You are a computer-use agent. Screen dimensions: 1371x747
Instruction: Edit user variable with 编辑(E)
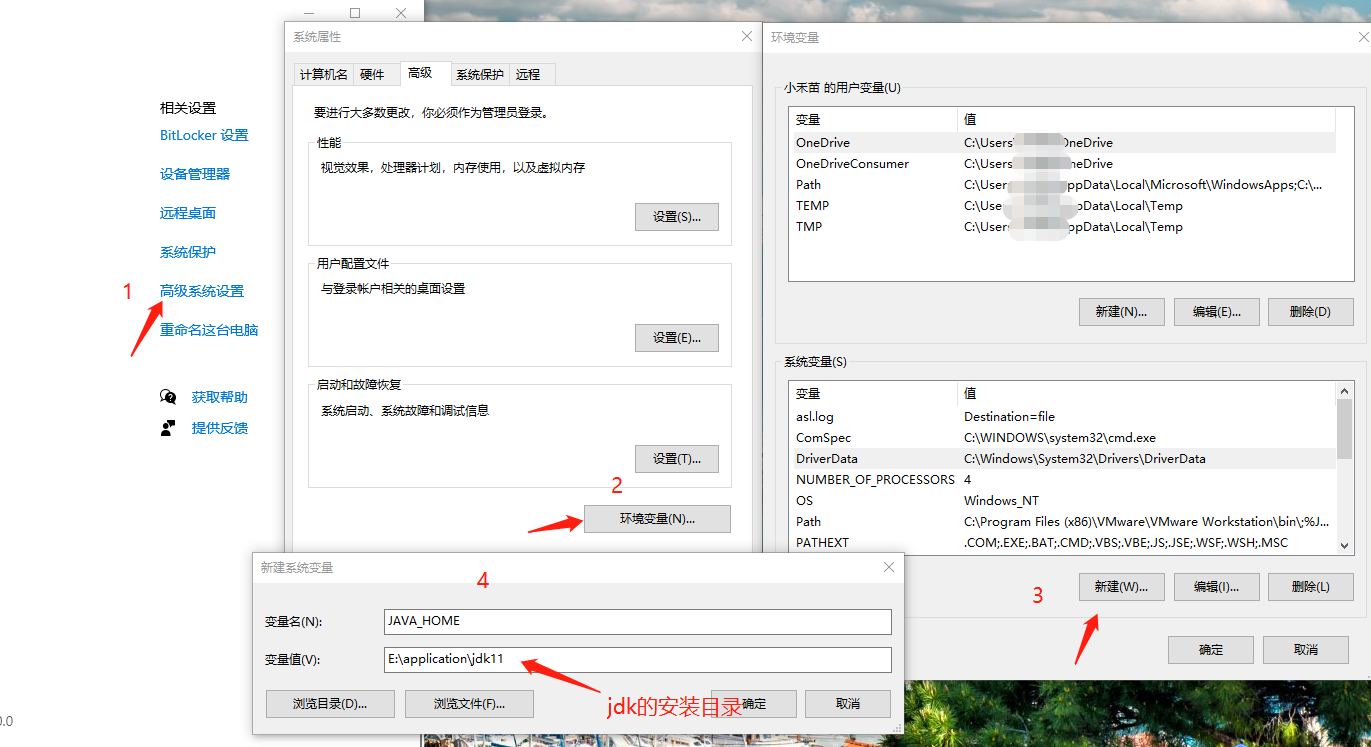[x=1216, y=311]
